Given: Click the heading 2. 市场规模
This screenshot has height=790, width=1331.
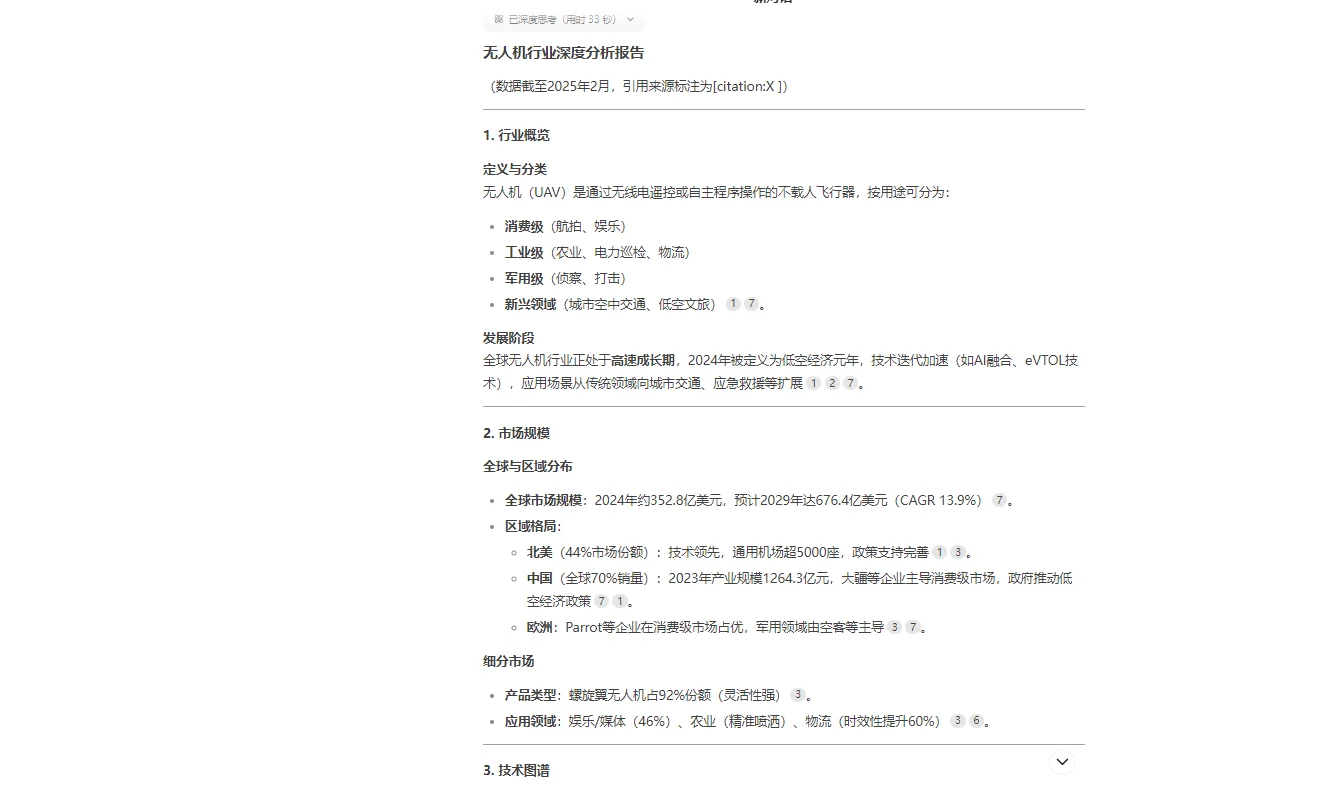Looking at the screenshot, I should point(516,433).
